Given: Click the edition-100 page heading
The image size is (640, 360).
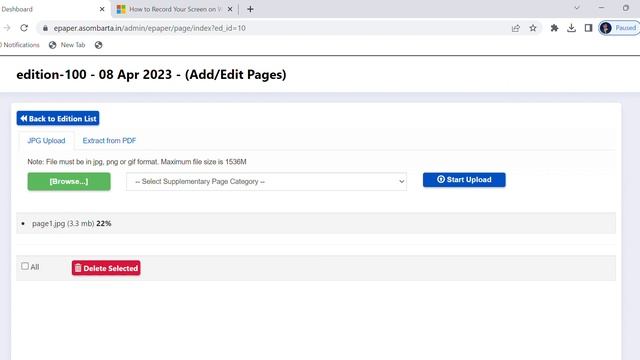Looking at the screenshot, I should (151, 75).
